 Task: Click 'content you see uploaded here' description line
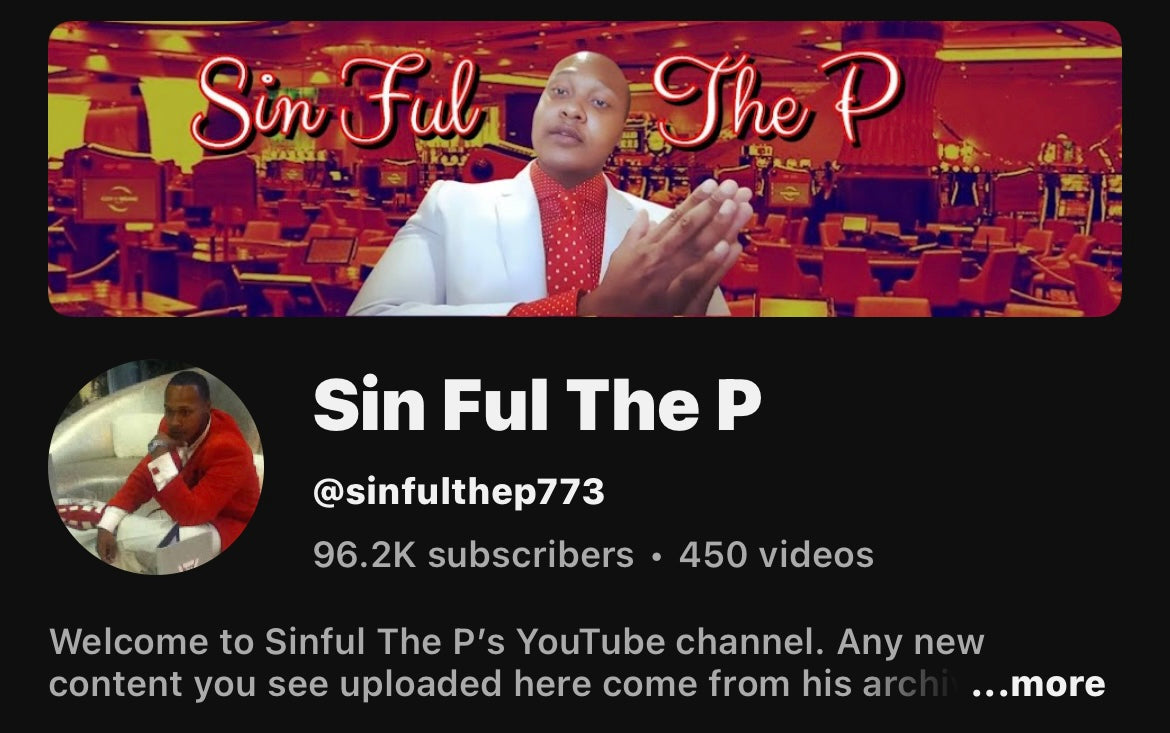coord(275,684)
